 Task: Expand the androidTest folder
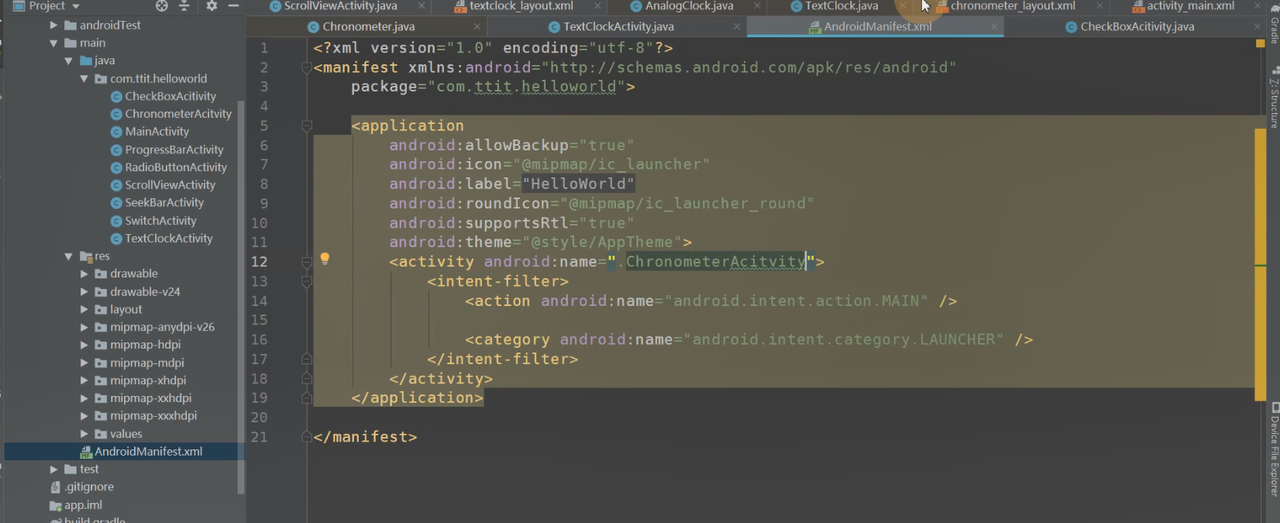(54, 25)
